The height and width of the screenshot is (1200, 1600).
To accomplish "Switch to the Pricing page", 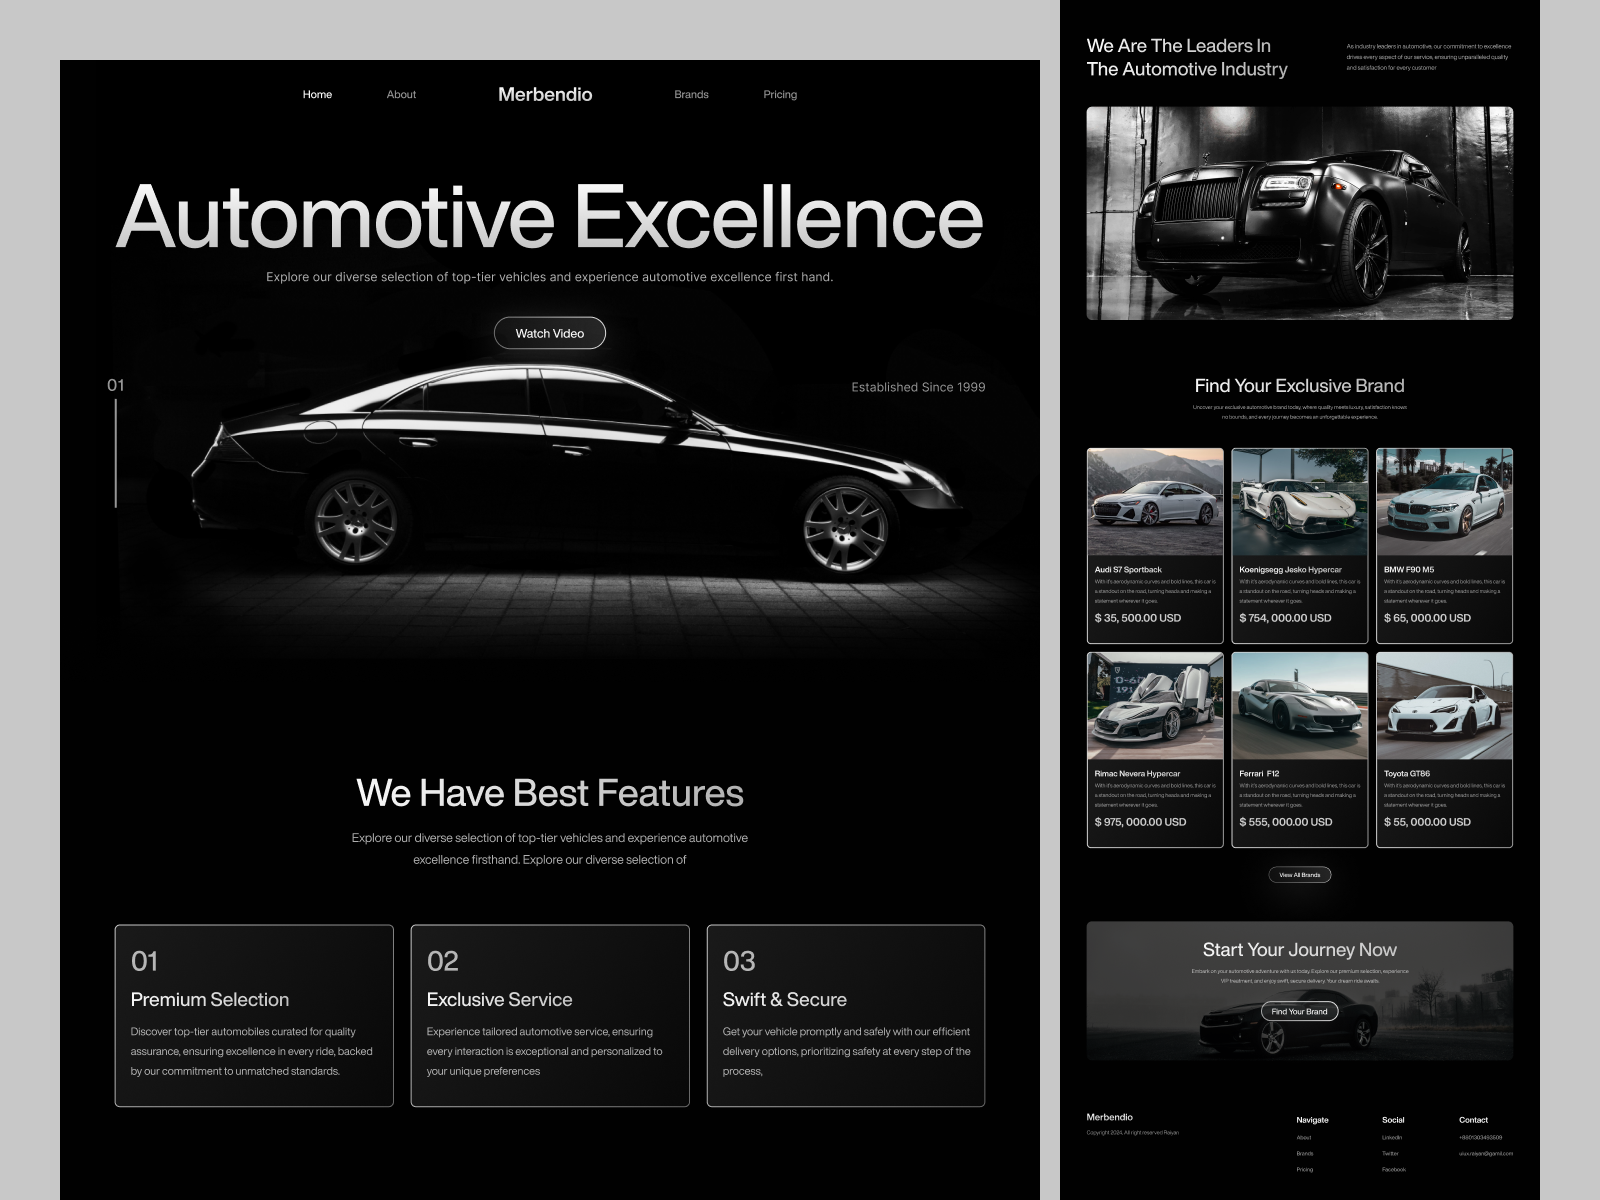I will pyautogui.click(x=780, y=94).
